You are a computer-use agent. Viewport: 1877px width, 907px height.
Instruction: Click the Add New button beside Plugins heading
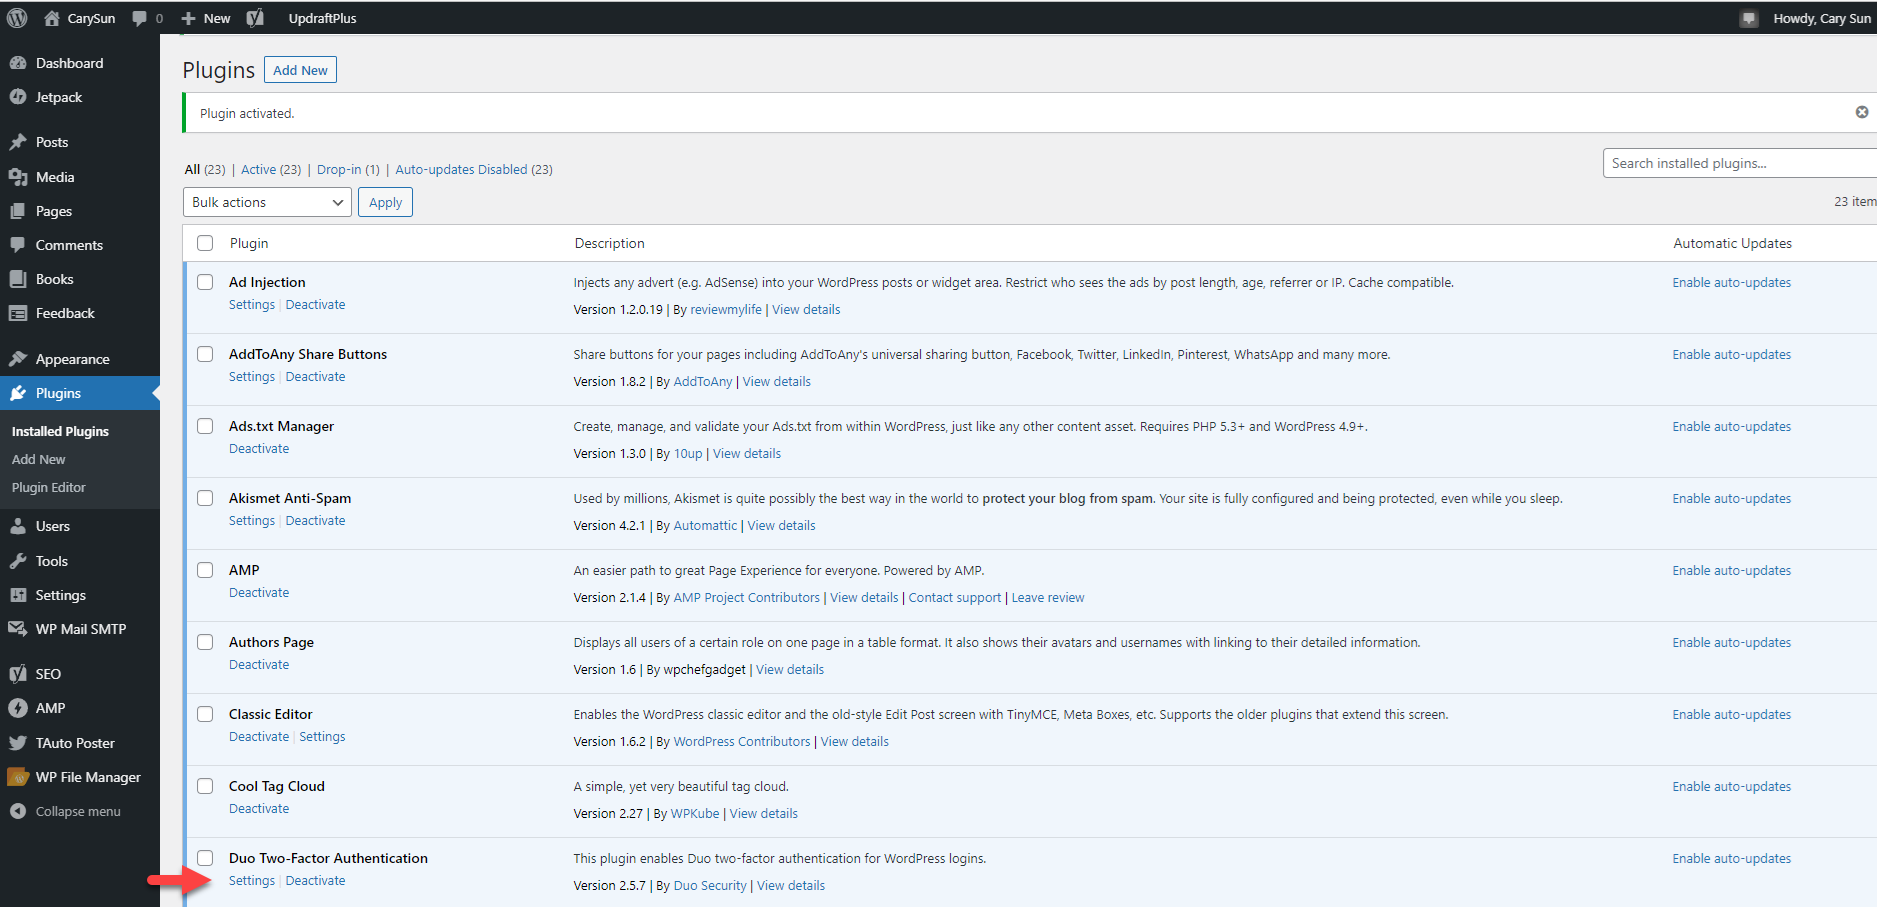(300, 70)
